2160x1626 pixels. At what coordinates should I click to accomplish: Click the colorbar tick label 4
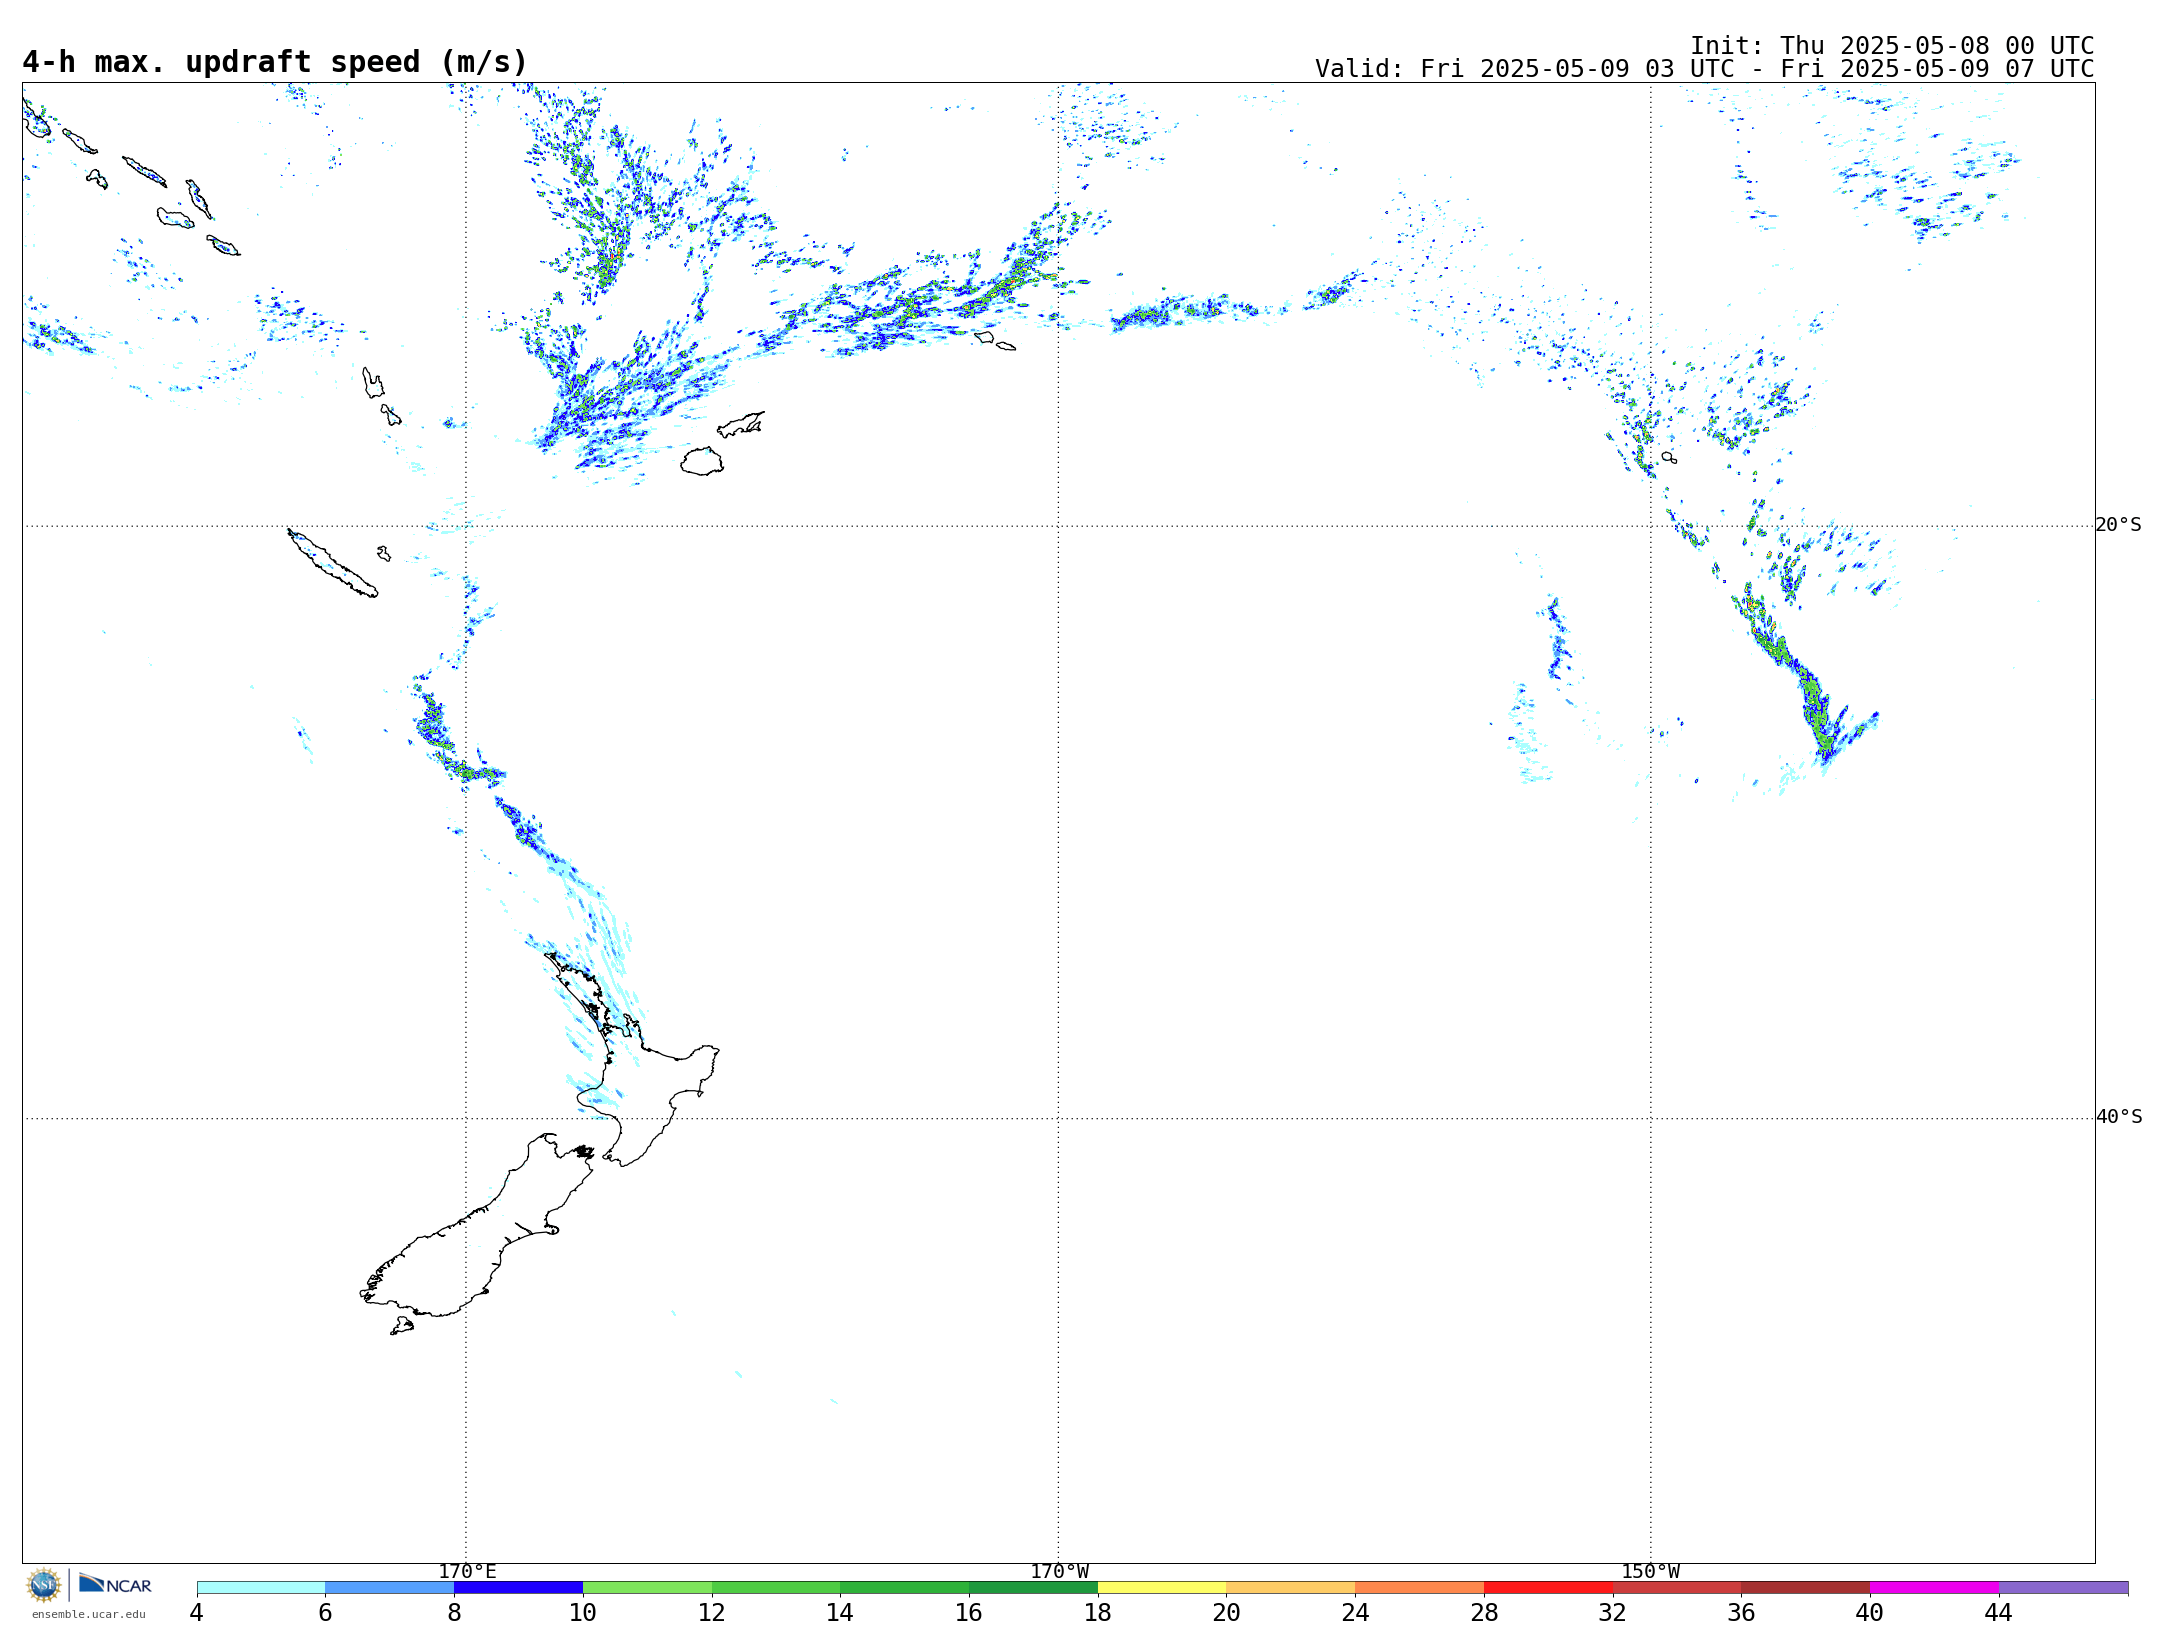tap(196, 1613)
